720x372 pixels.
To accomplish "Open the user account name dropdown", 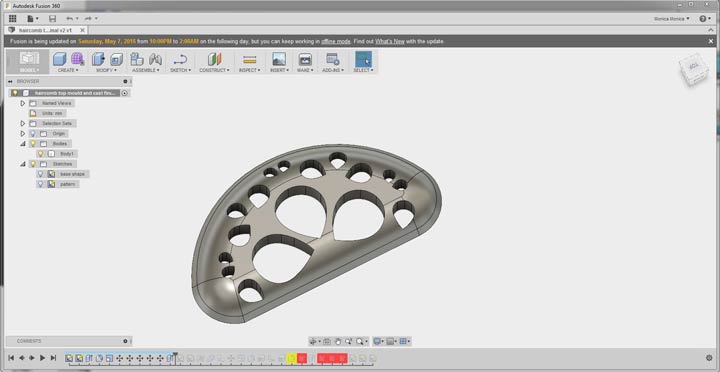I will pos(672,19).
